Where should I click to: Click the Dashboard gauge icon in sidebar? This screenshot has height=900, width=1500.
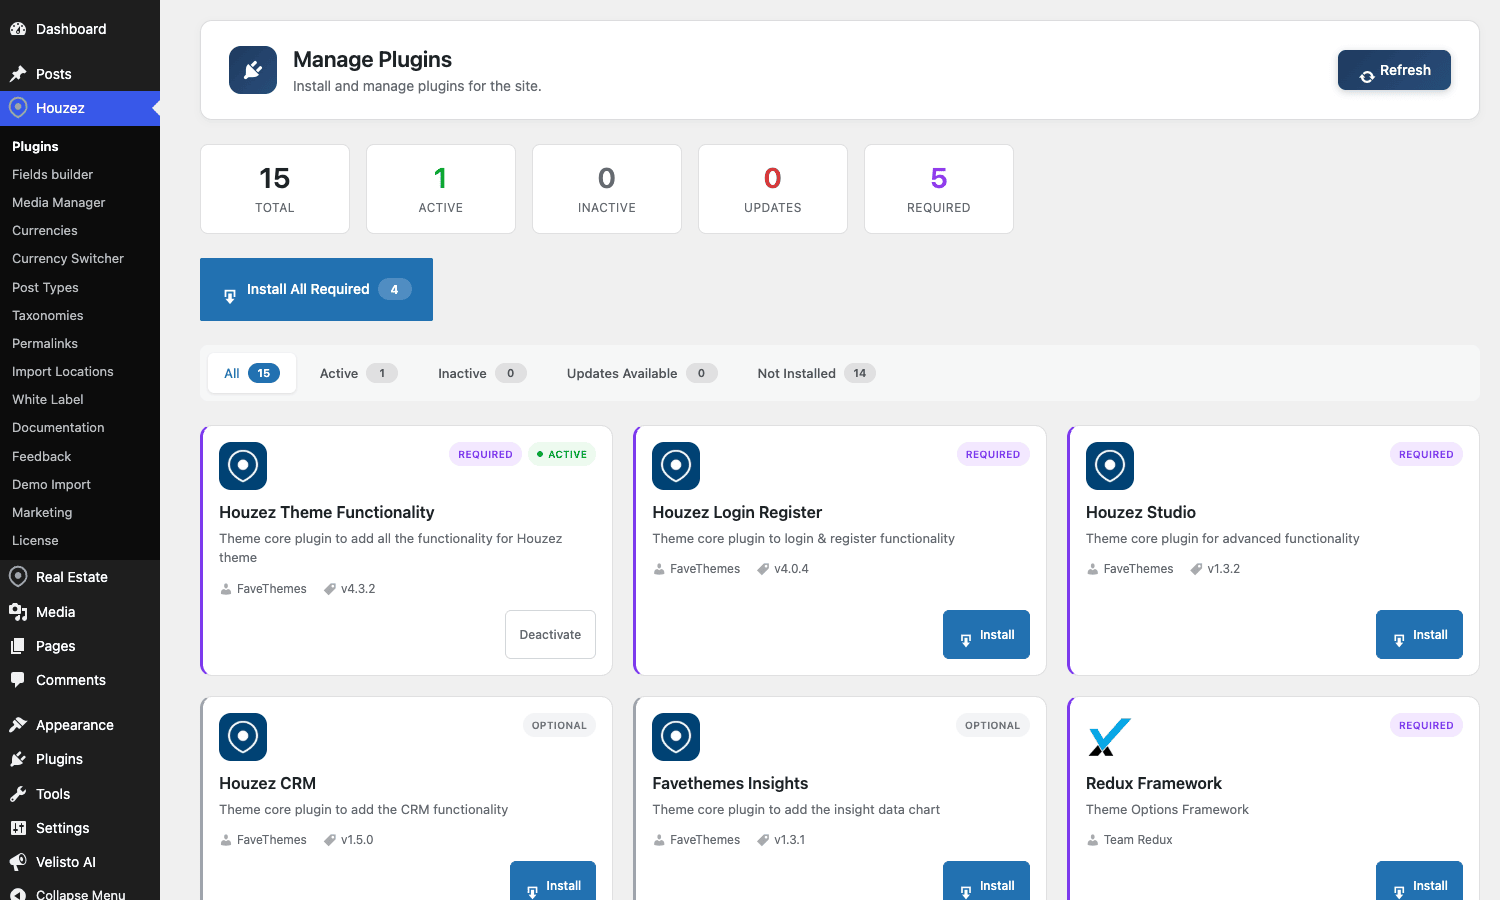point(18,29)
